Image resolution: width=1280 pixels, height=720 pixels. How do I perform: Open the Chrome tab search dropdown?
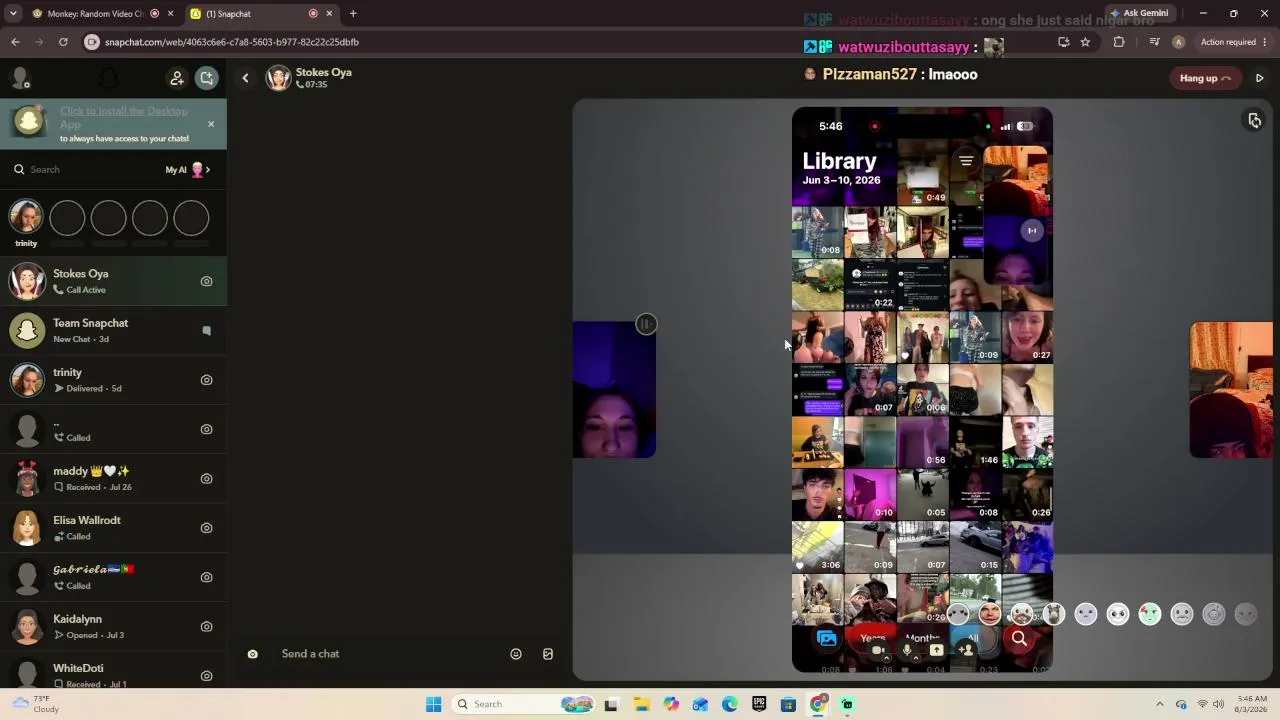tap(13, 14)
